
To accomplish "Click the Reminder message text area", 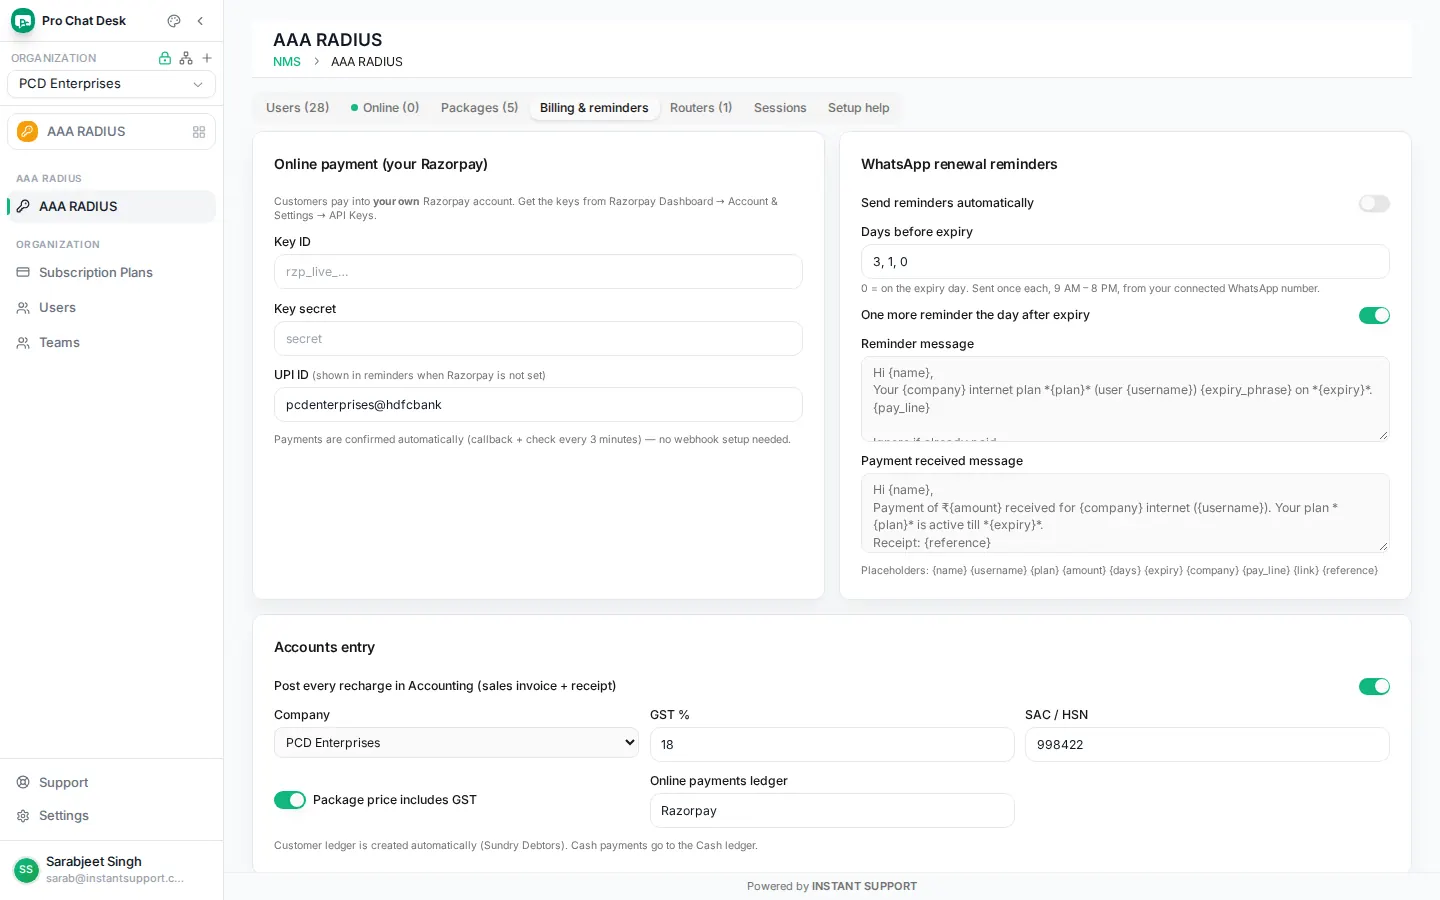I will pos(1125,399).
